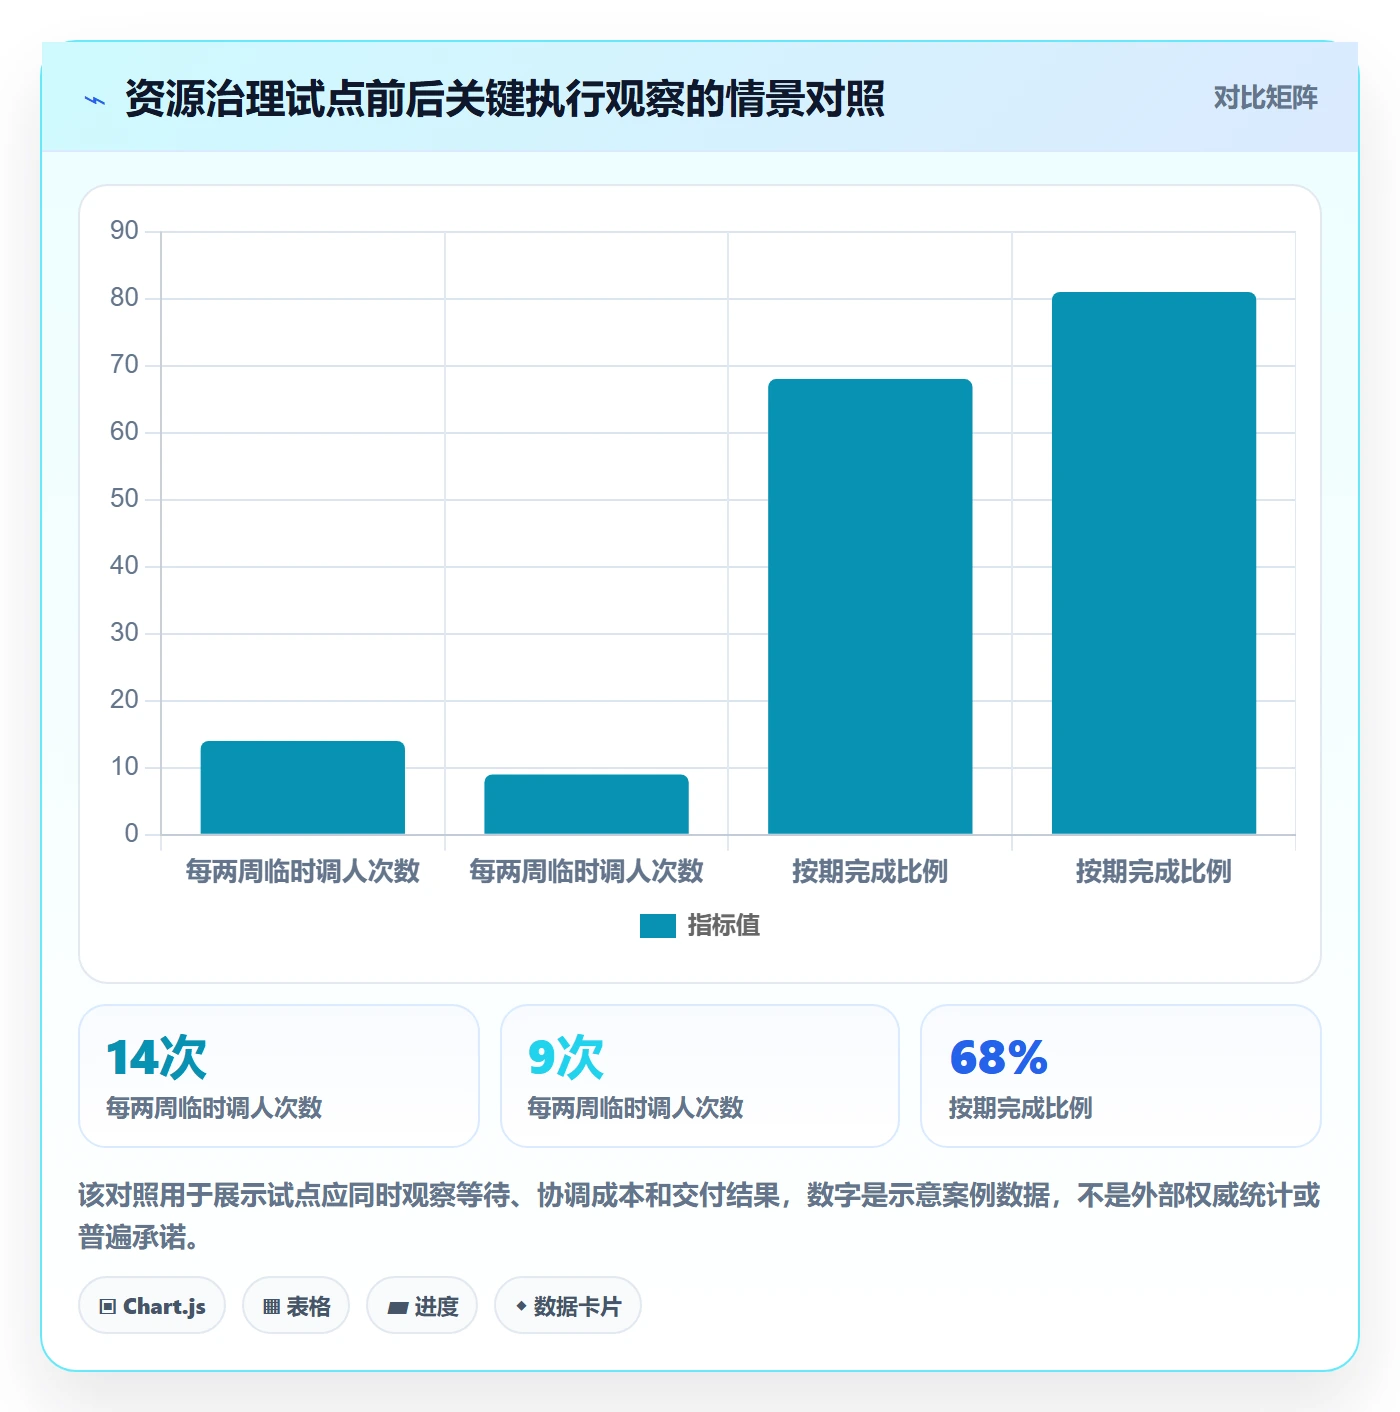Select the tallest bar in the chart

[1154, 563]
